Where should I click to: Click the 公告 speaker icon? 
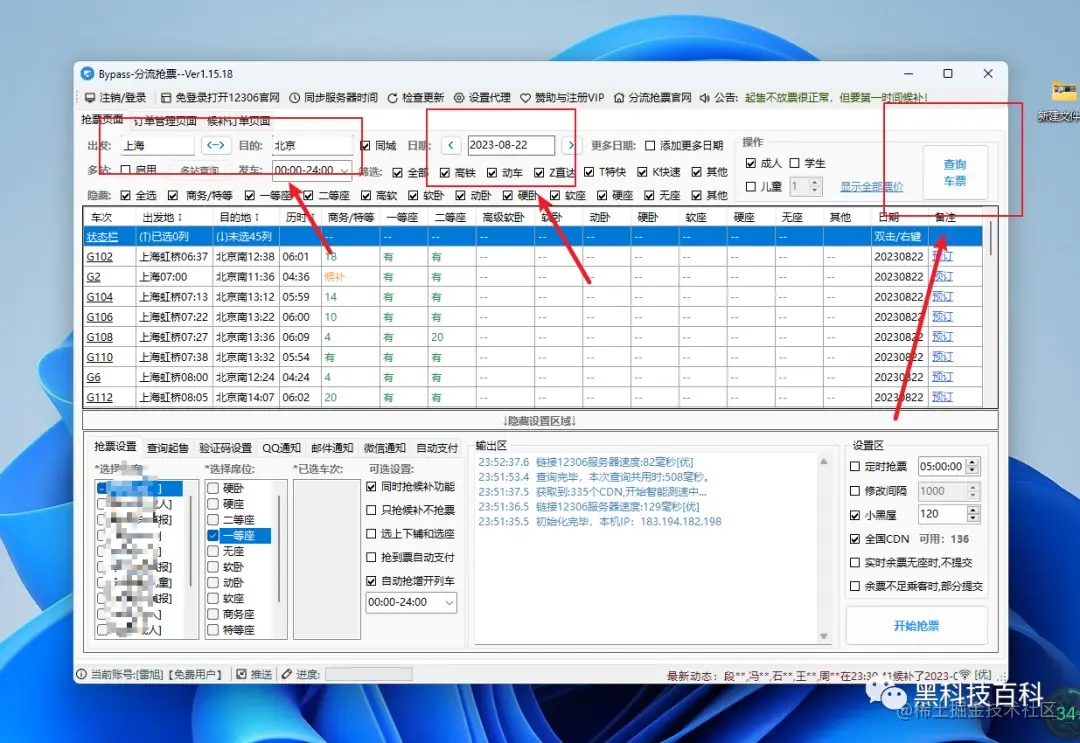[x=705, y=98]
